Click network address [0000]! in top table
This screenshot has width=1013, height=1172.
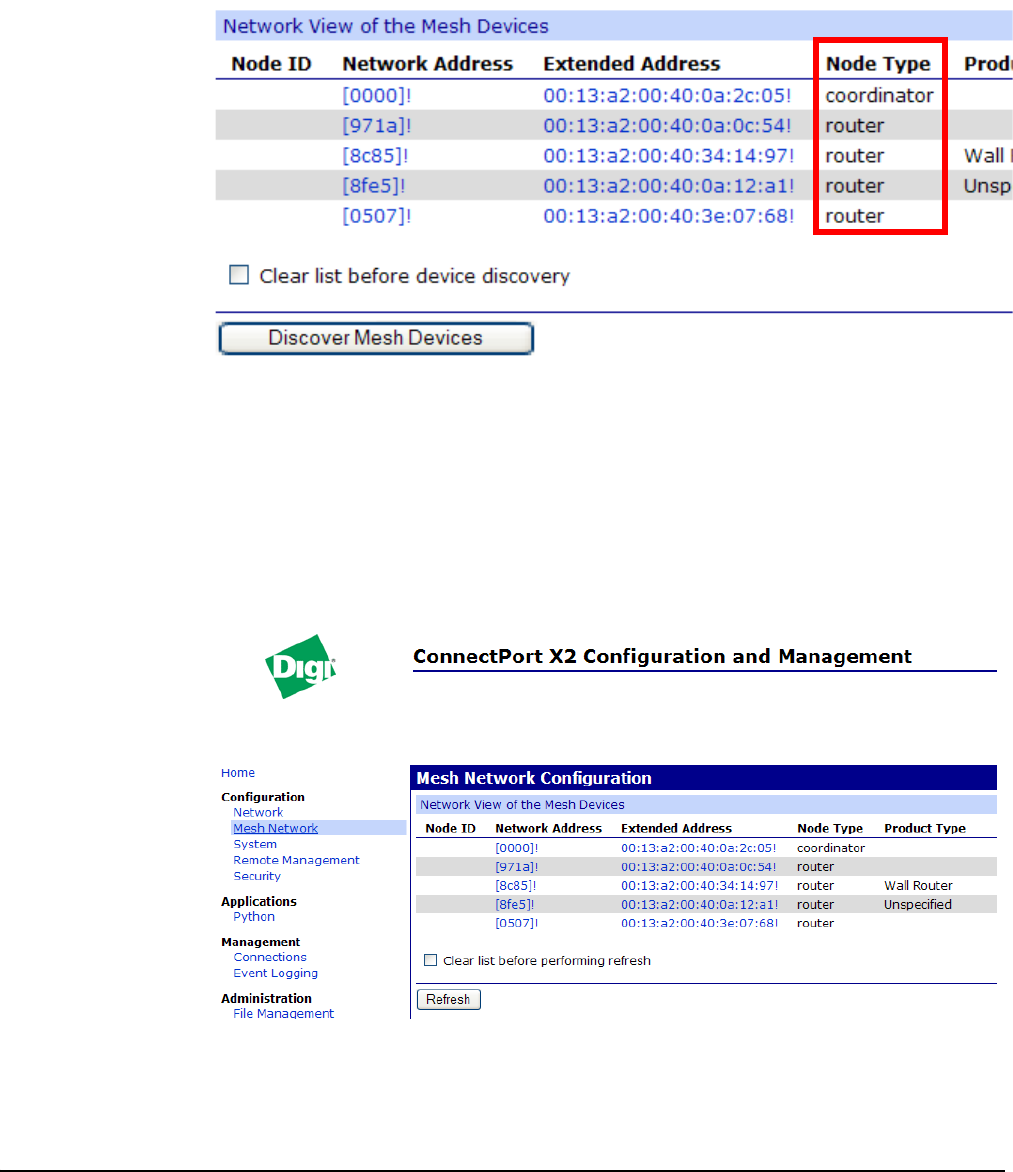pyautogui.click(x=377, y=96)
